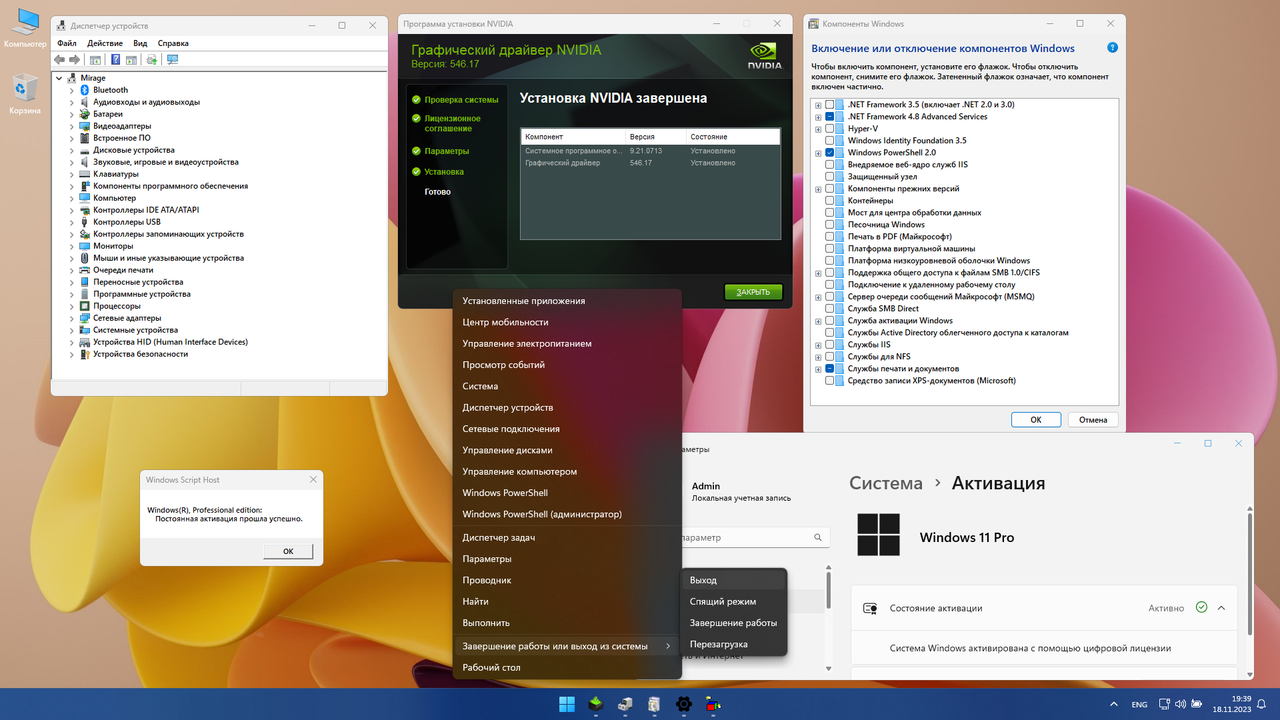Click the Видеоадаптеры category icon
Screen dimensions: 1280x720
click(85, 126)
